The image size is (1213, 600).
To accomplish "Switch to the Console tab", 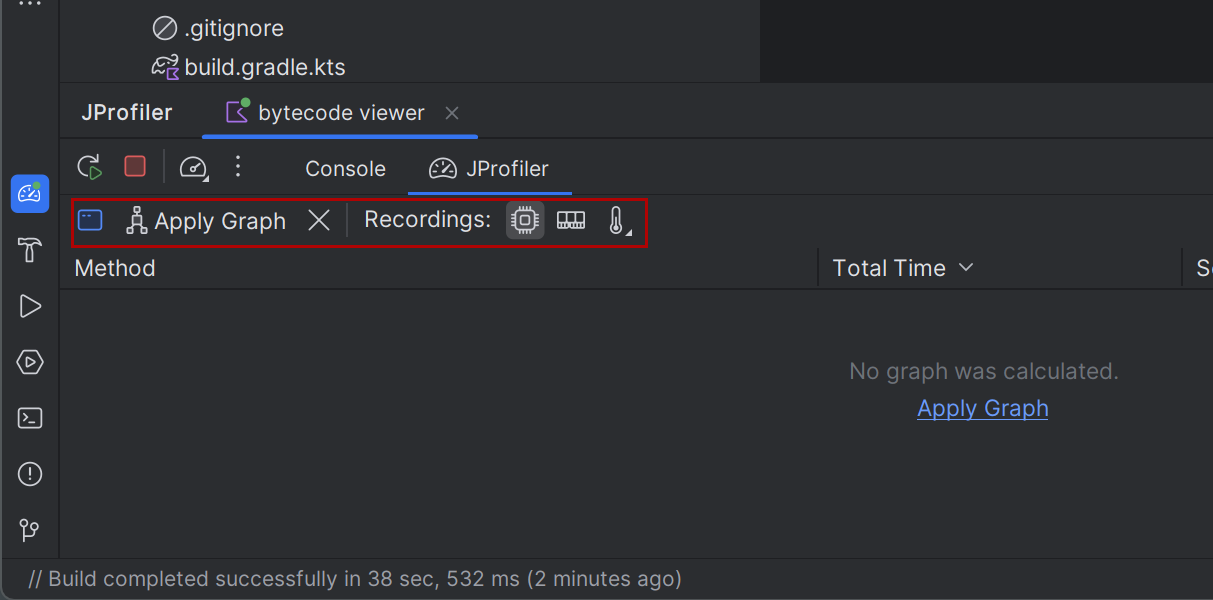I will click(x=345, y=169).
